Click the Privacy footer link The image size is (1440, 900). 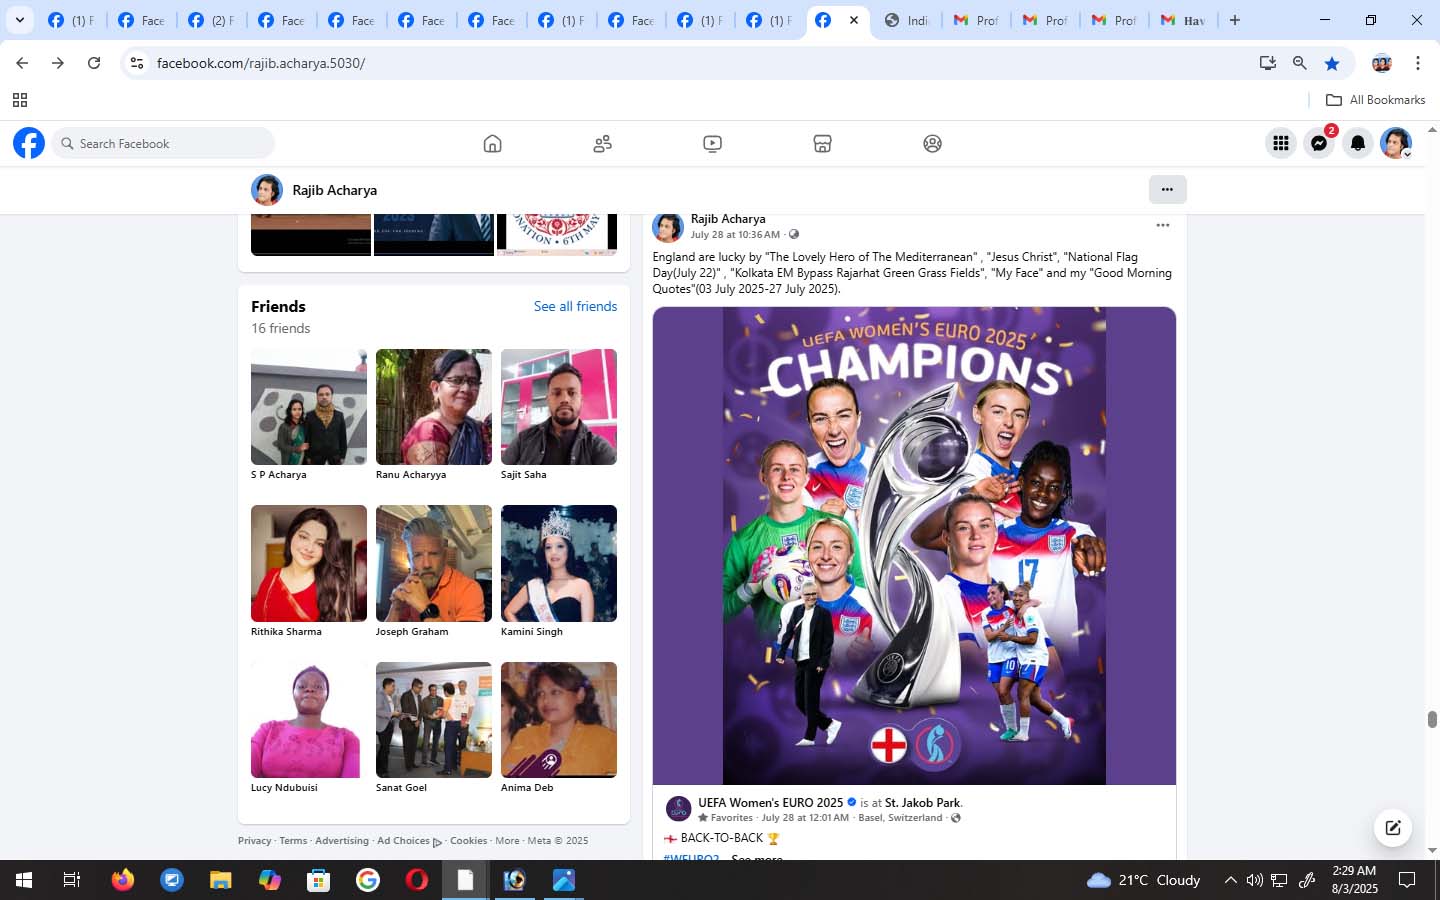coord(254,841)
